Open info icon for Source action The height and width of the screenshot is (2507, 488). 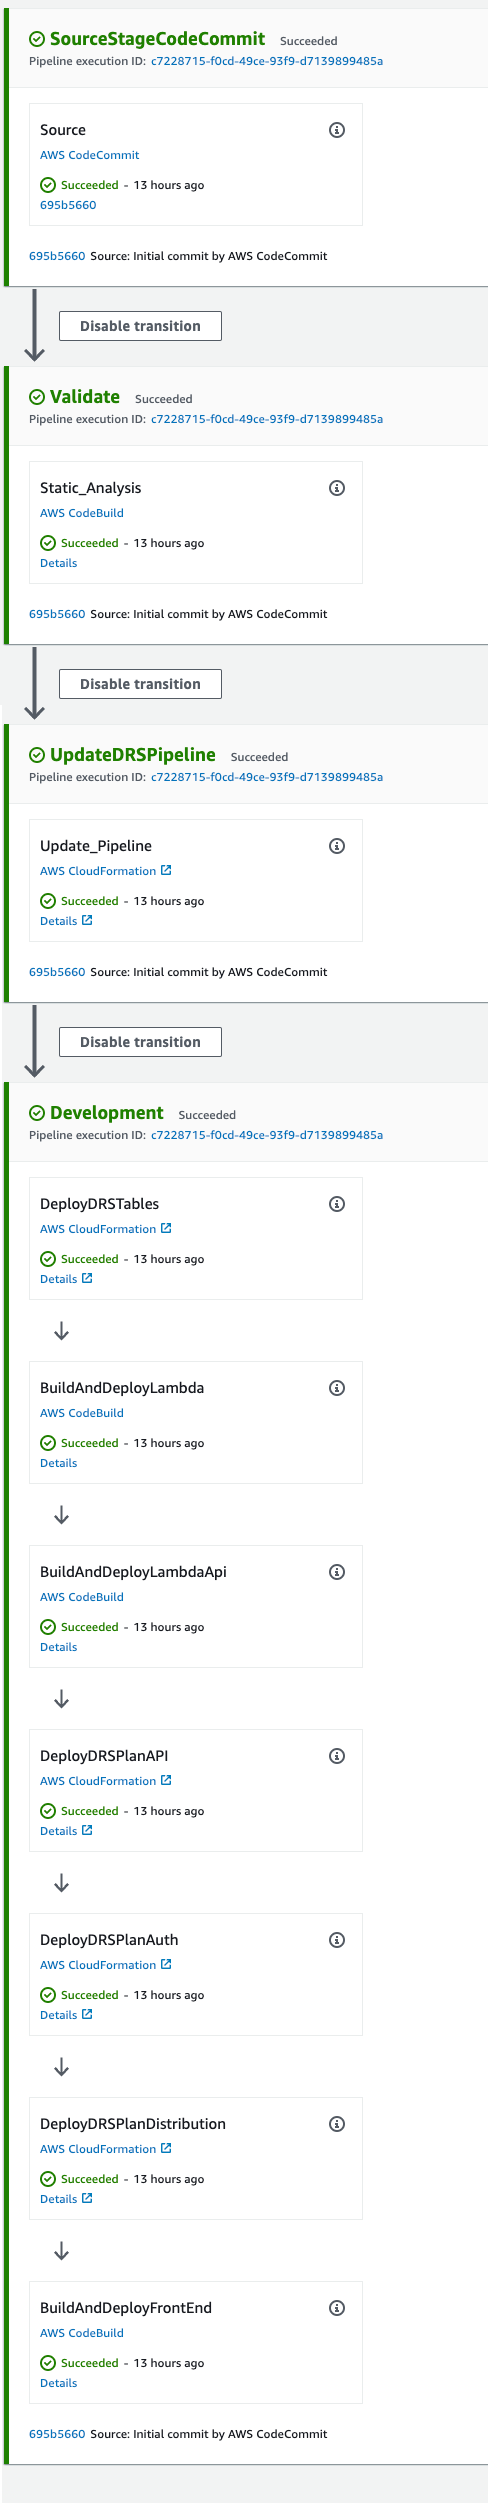tap(337, 130)
